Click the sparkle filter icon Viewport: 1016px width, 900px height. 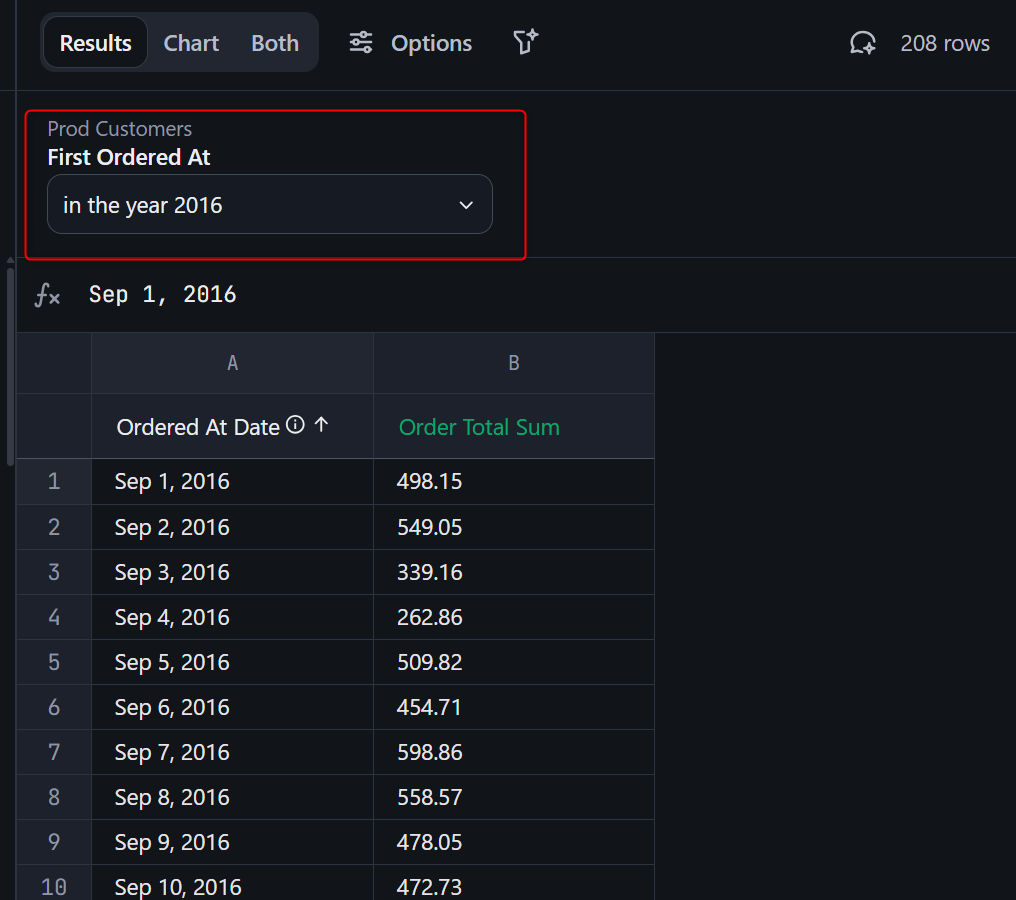[x=525, y=42]
